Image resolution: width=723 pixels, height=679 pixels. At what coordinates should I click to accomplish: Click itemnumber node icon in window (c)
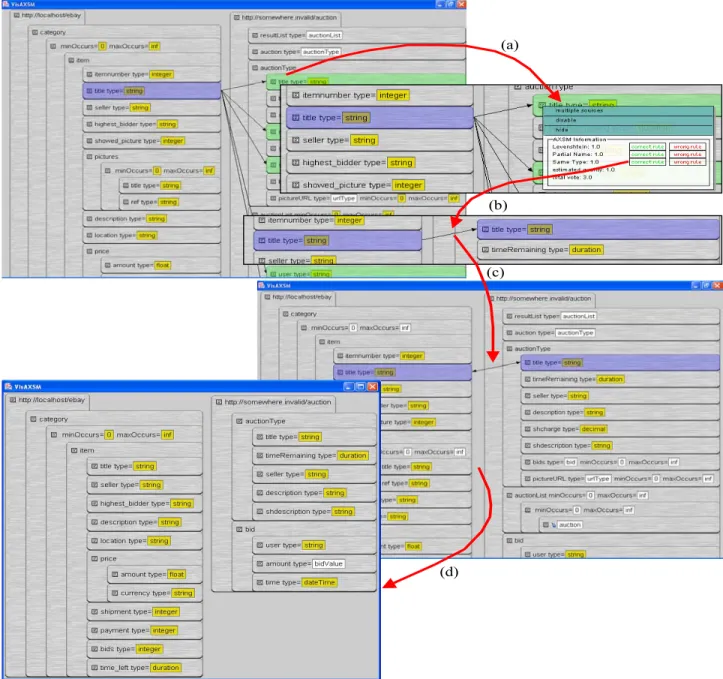click(x=340, y=356)
